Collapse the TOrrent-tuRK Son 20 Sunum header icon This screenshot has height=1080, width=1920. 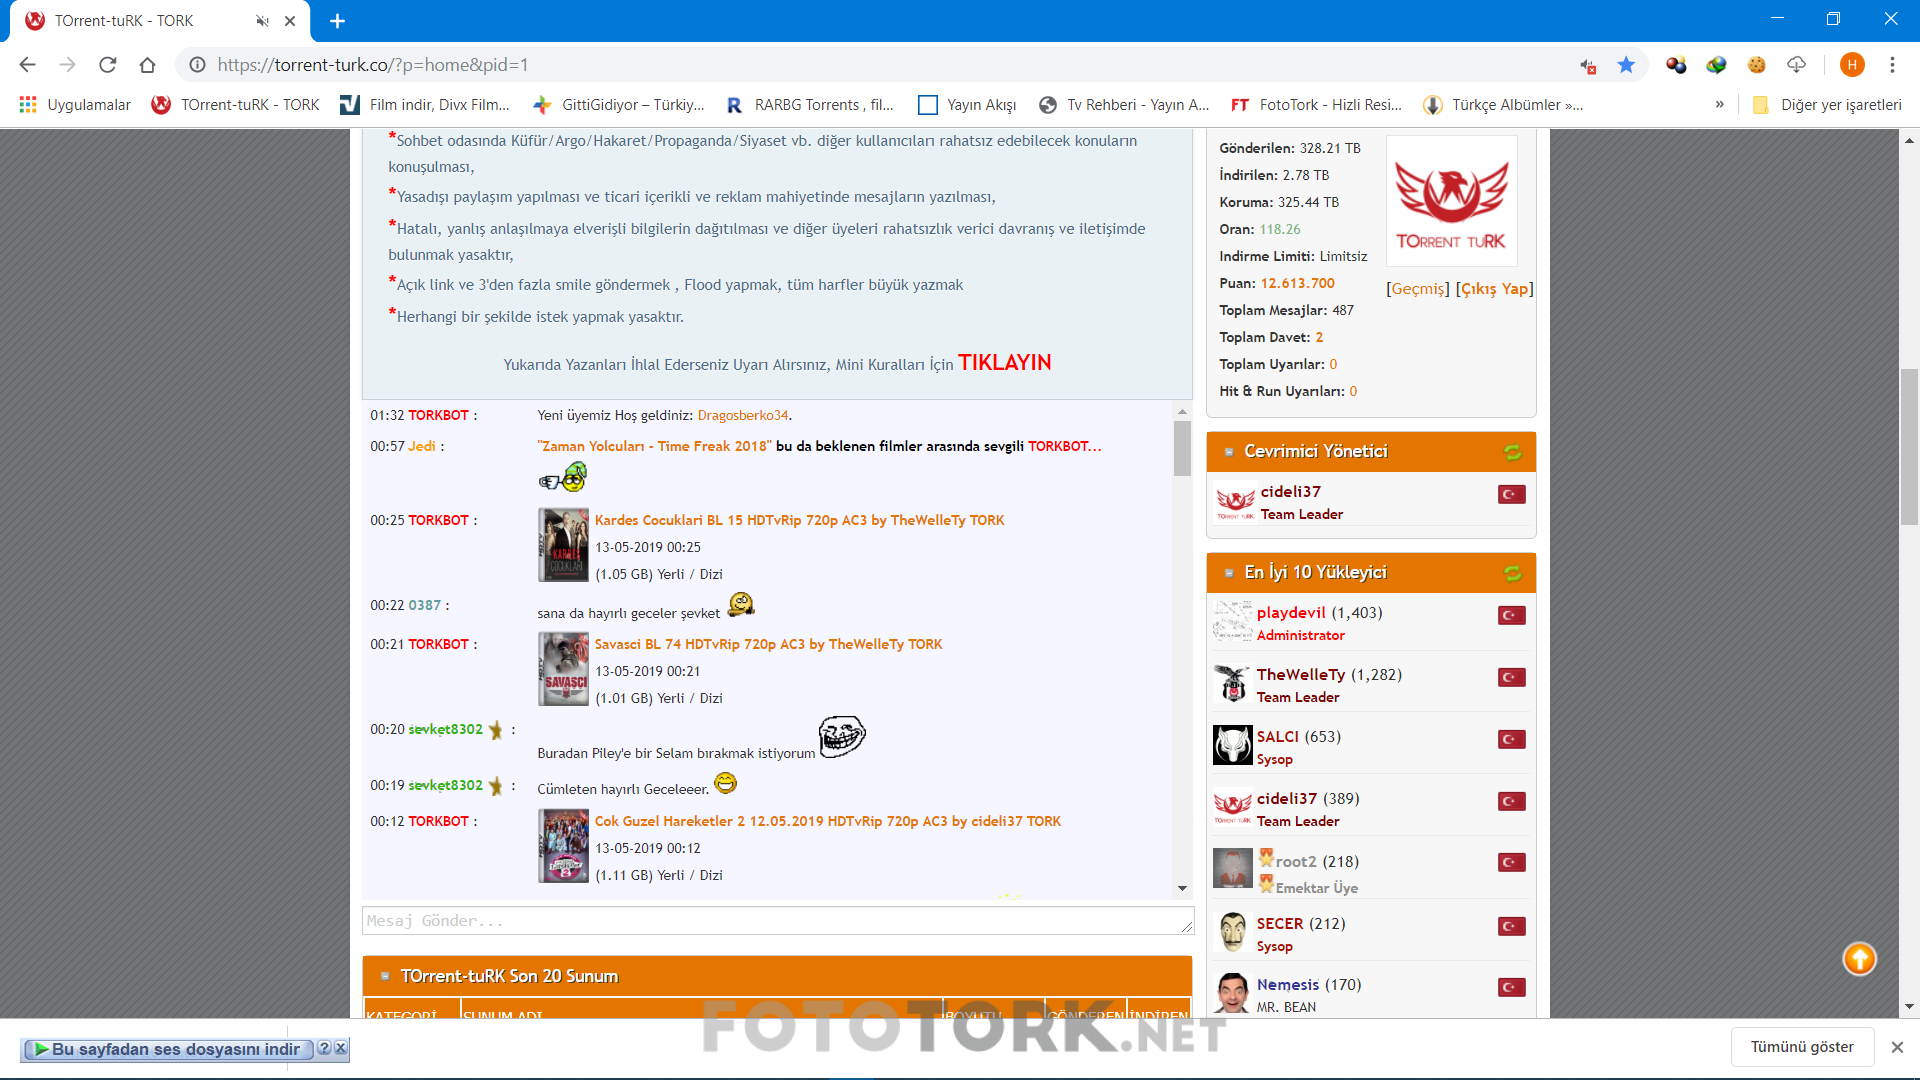click(x=385, y=976)
